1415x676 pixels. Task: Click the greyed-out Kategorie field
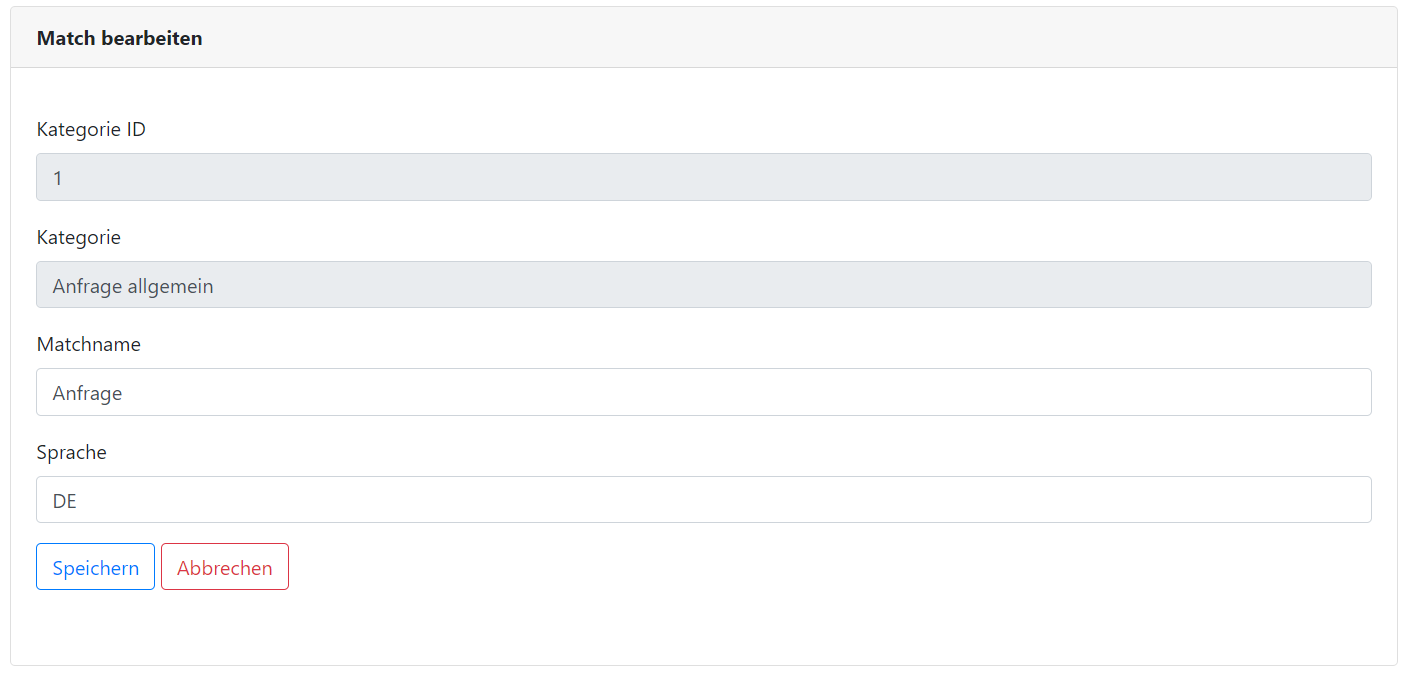click(703, 285)
